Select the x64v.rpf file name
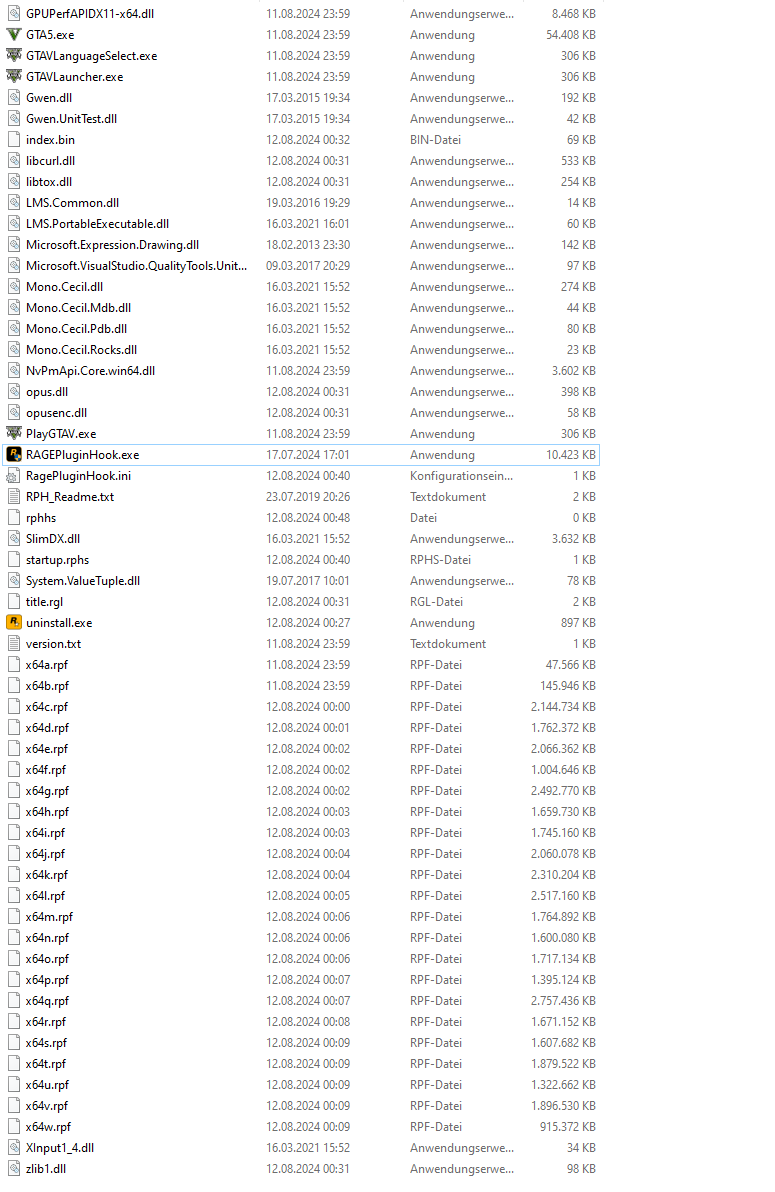 (47, 1106)
